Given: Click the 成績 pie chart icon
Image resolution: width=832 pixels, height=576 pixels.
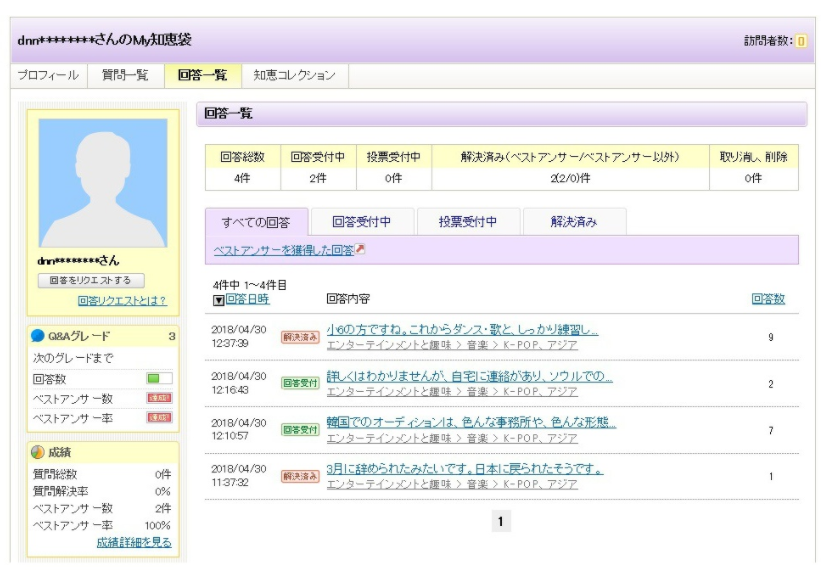Looking at the screenshot, I should 39,454.
